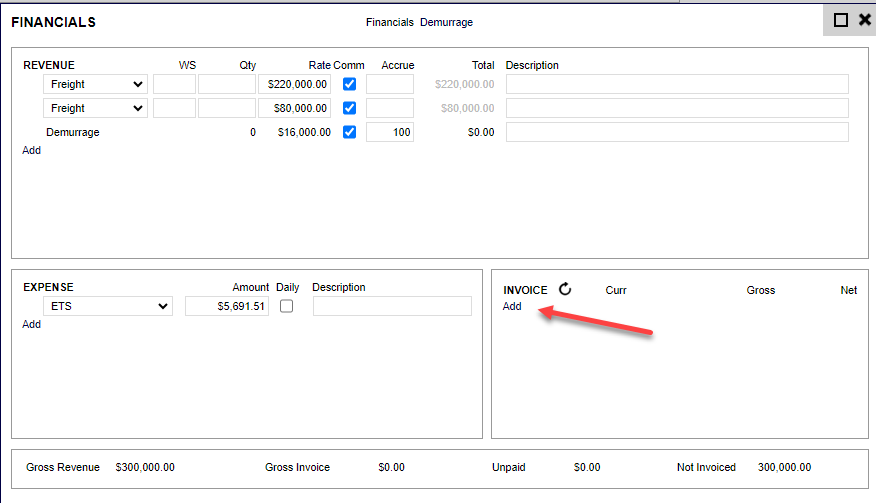The height and width of the screenshot is (503, 876).
Task: Add a new expense line
Action: (x=32, y=324)
